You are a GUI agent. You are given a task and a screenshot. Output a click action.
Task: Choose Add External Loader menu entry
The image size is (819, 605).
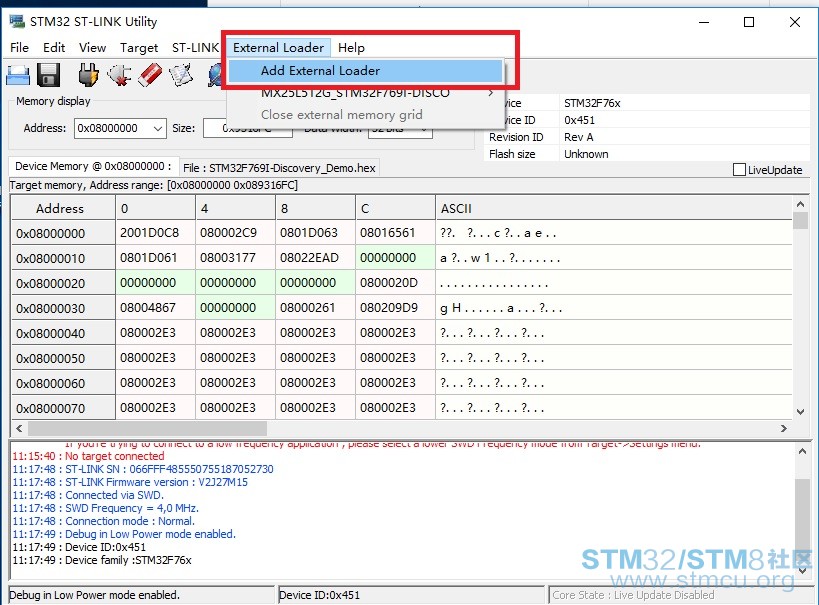[366, 71]
